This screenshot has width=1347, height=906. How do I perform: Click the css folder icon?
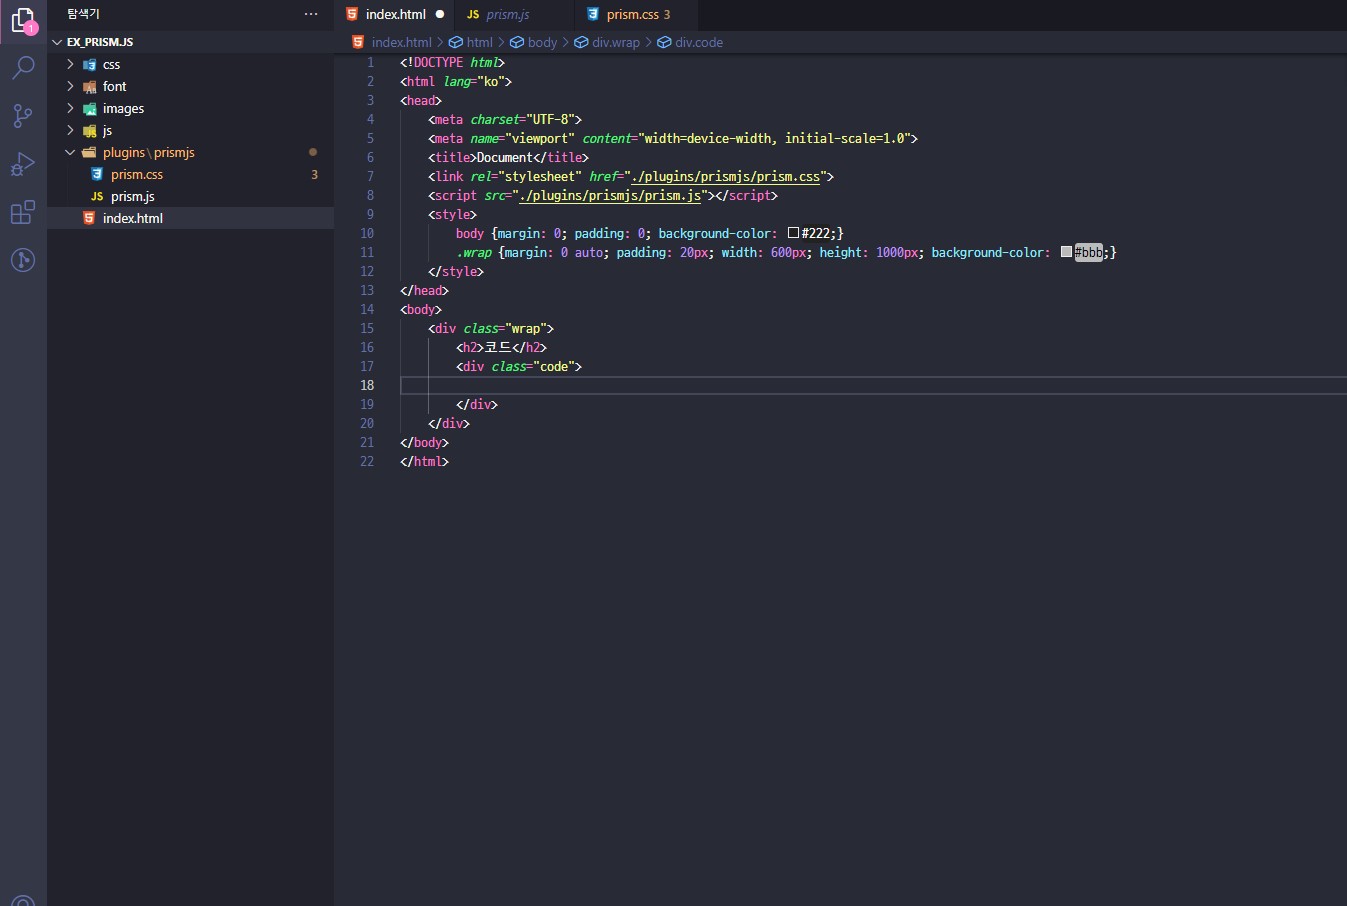89,64
